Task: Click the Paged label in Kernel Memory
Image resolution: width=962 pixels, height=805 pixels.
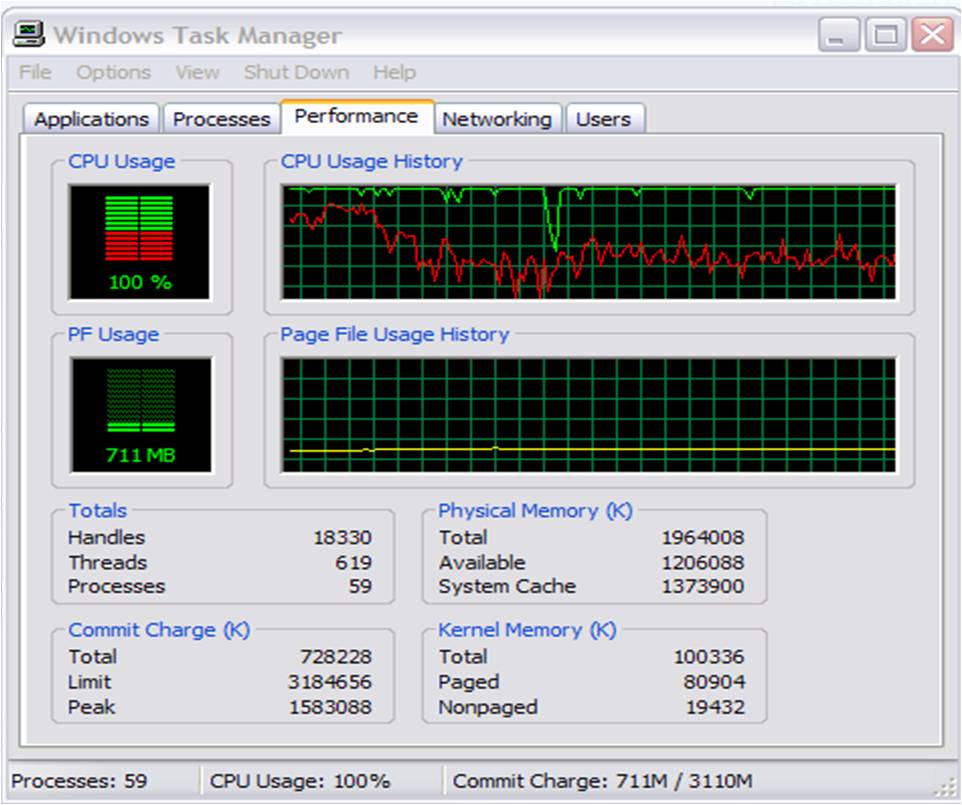Action: tap(469, 682)
